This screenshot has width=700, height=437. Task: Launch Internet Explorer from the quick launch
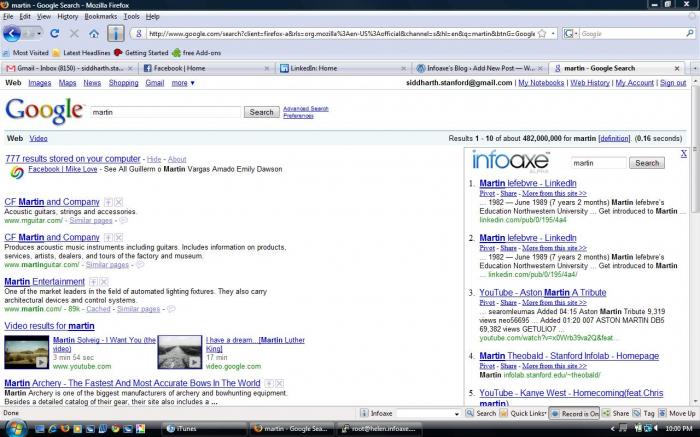[52, 429]
